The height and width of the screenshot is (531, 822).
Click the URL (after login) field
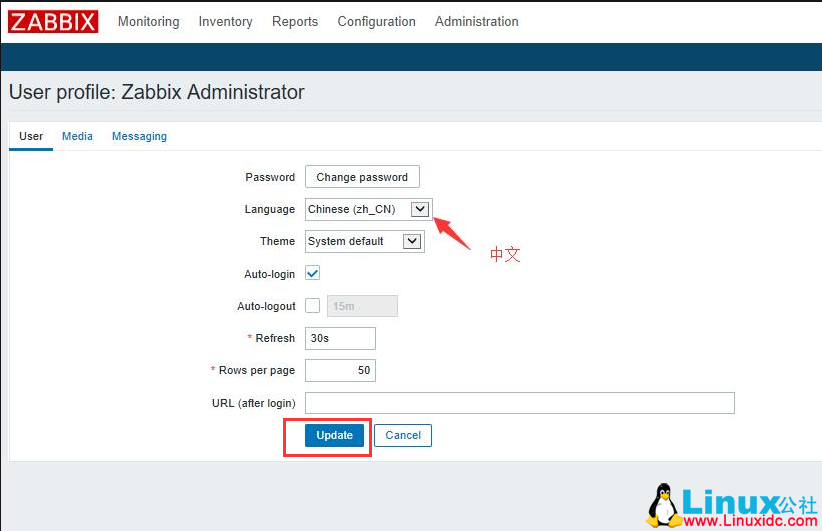pos(520,403)
